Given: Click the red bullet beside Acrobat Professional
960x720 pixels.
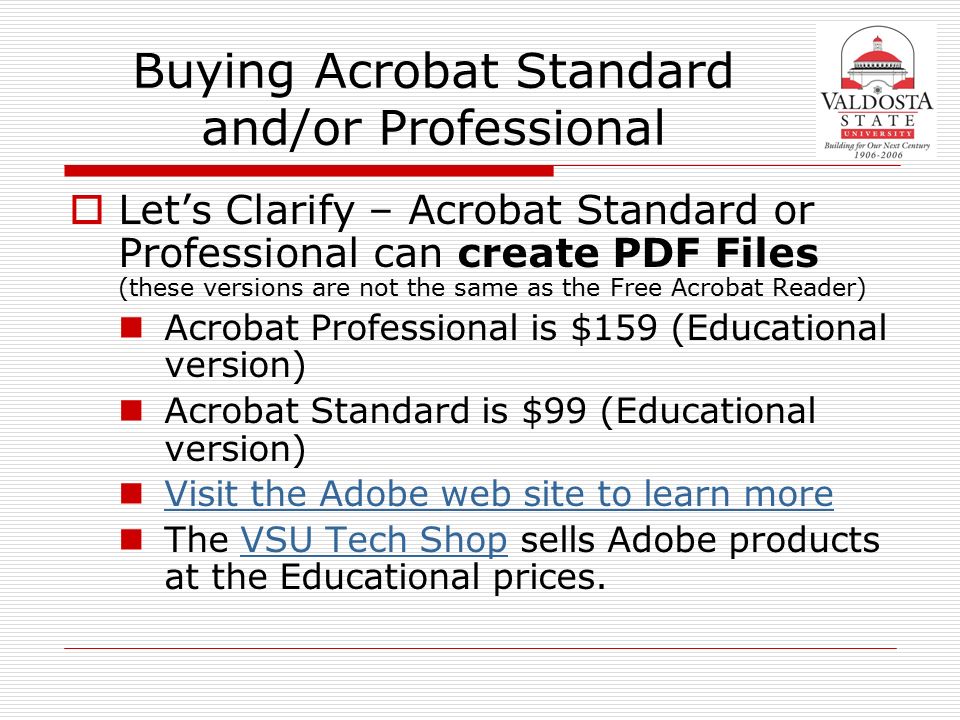Looking at the screenshot, I should [x=132, y=328].
